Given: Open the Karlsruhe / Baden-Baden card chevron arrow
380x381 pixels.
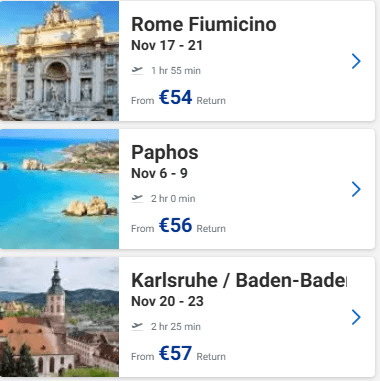Looking at the screenshot, I should 356,317.
